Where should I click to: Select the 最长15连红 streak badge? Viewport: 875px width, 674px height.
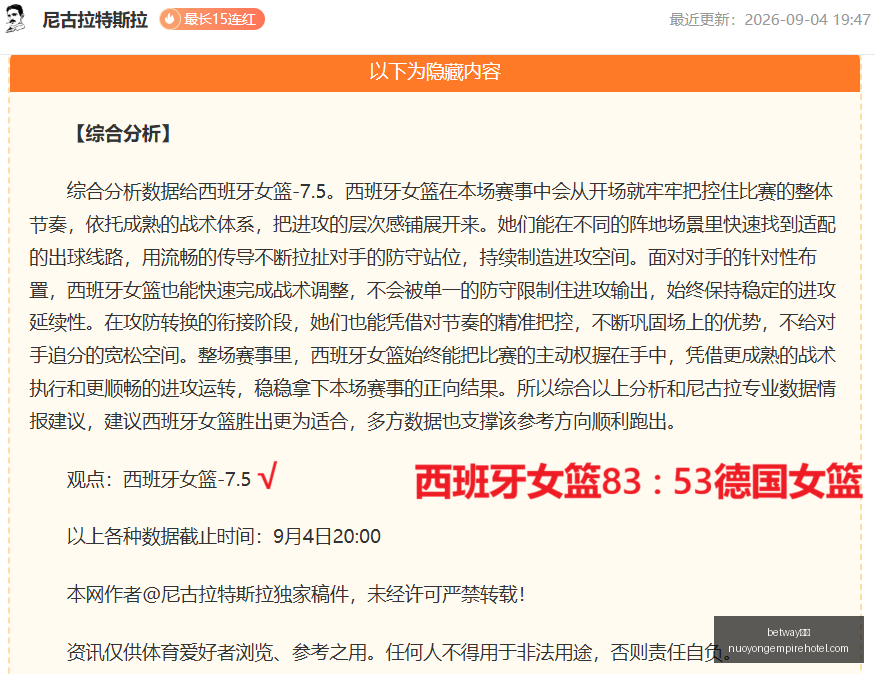point(212,20)
